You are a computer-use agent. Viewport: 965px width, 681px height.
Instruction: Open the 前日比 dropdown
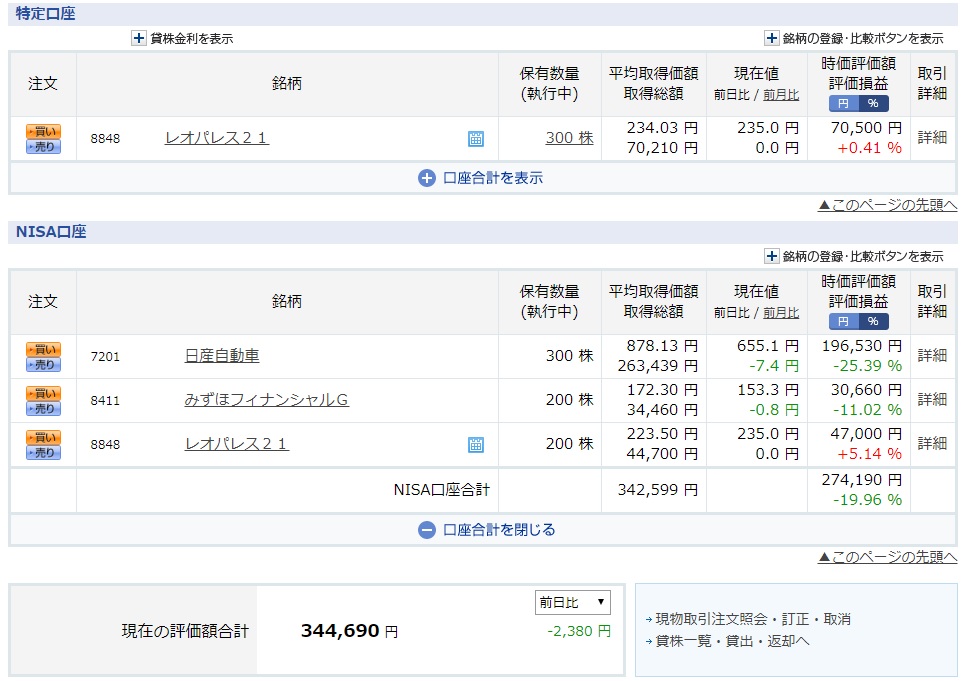click(572, 602)
